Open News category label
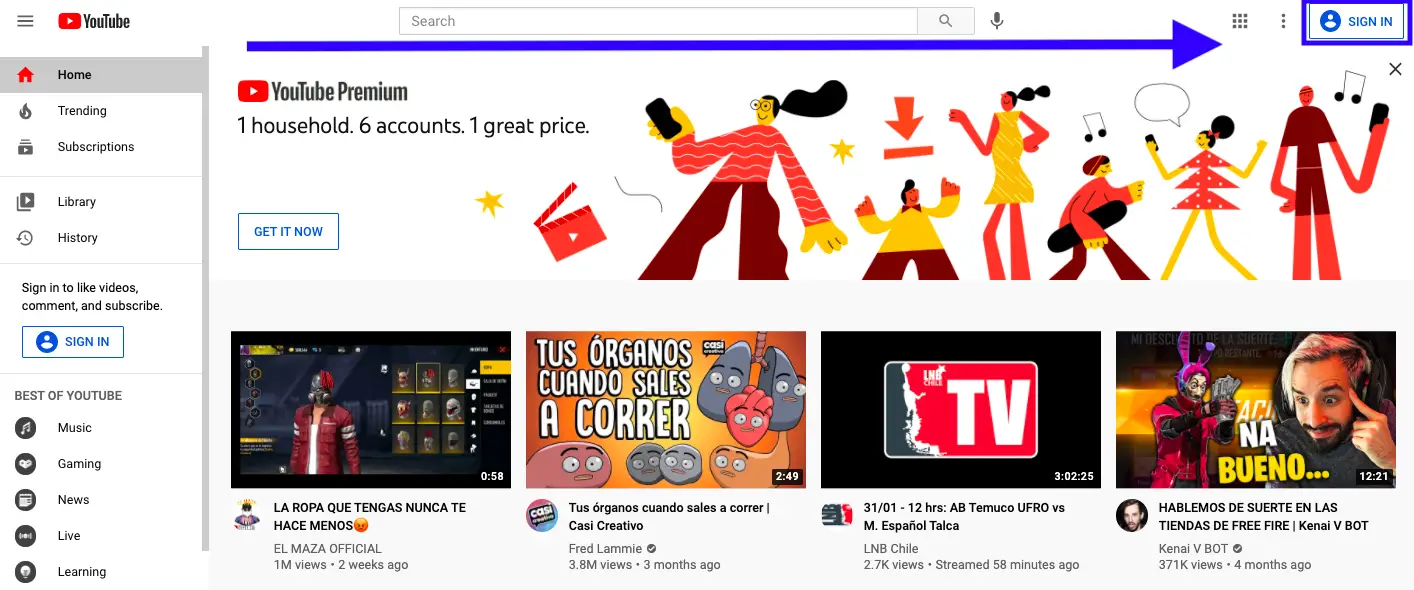 pos(74,500)
